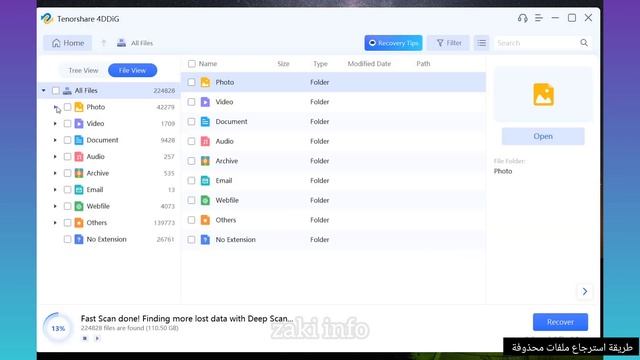
Task: Collapse preview pane with right chevron
Action: click(584, 291)
